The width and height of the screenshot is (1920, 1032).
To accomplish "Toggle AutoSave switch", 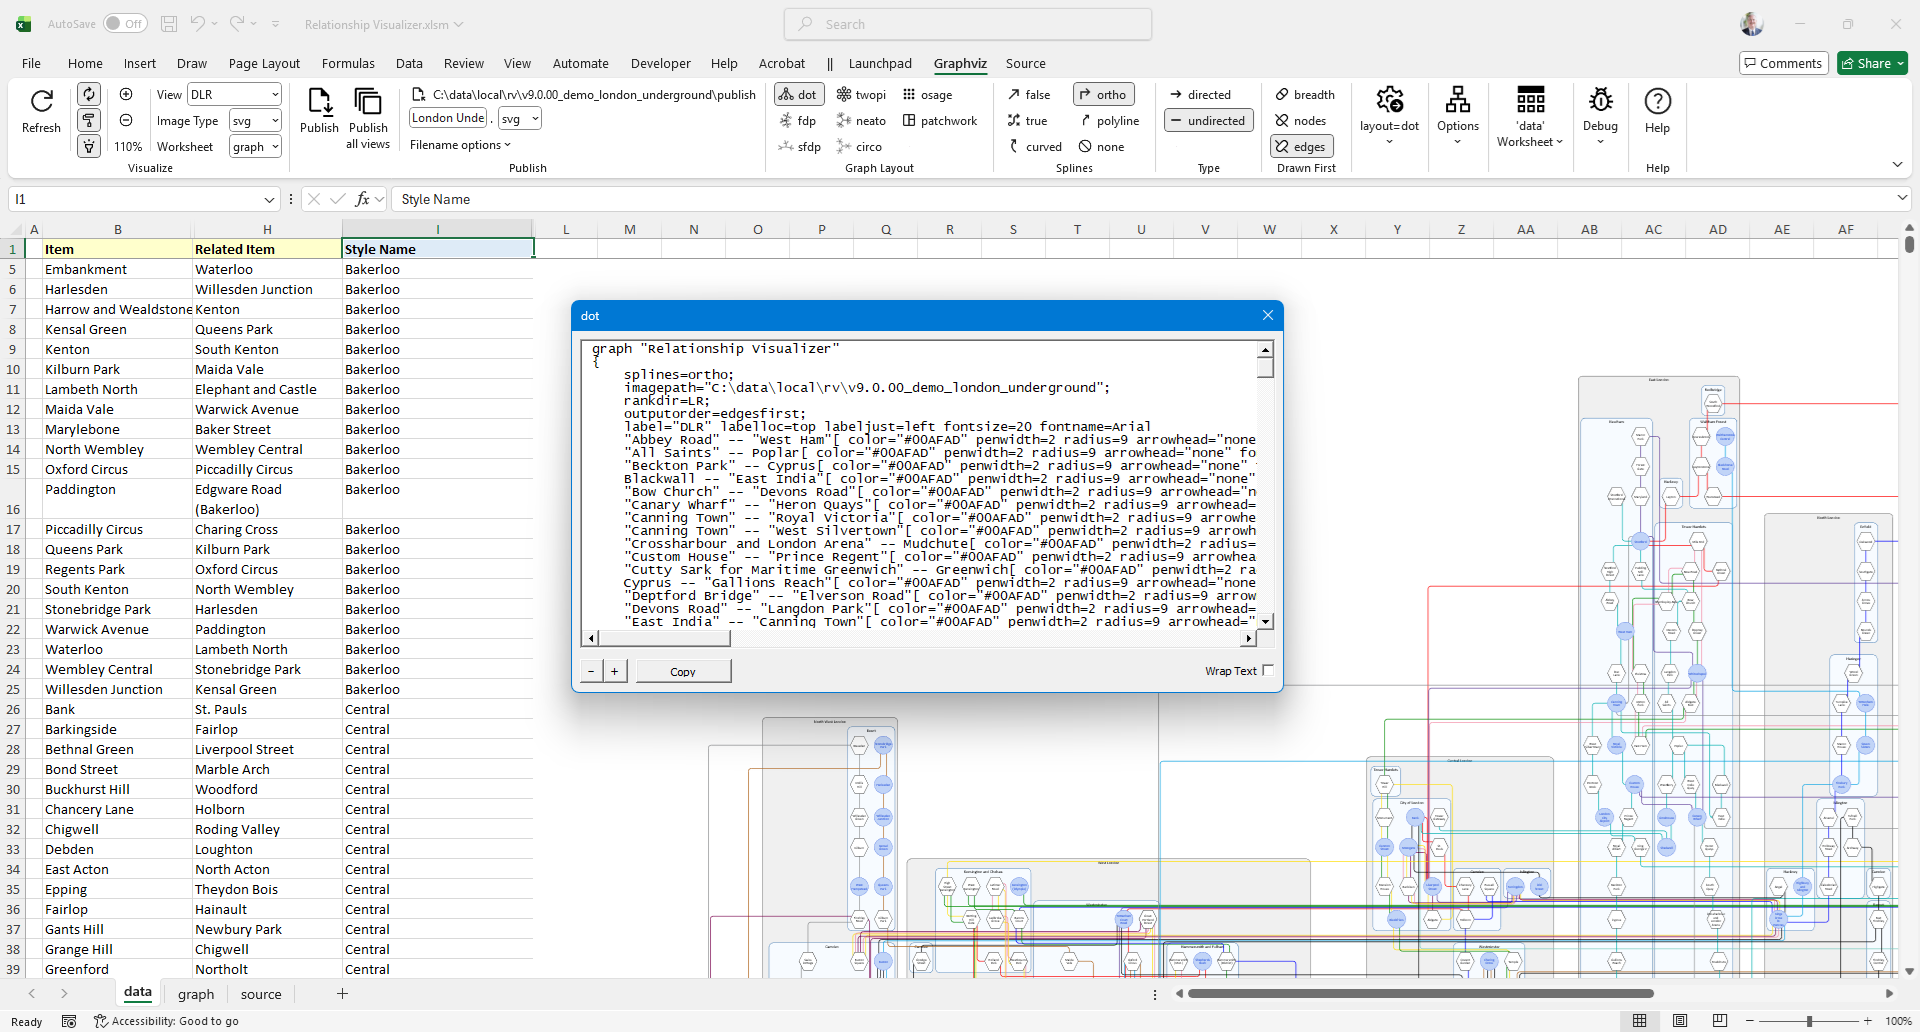I will click(x=125, y=24).
